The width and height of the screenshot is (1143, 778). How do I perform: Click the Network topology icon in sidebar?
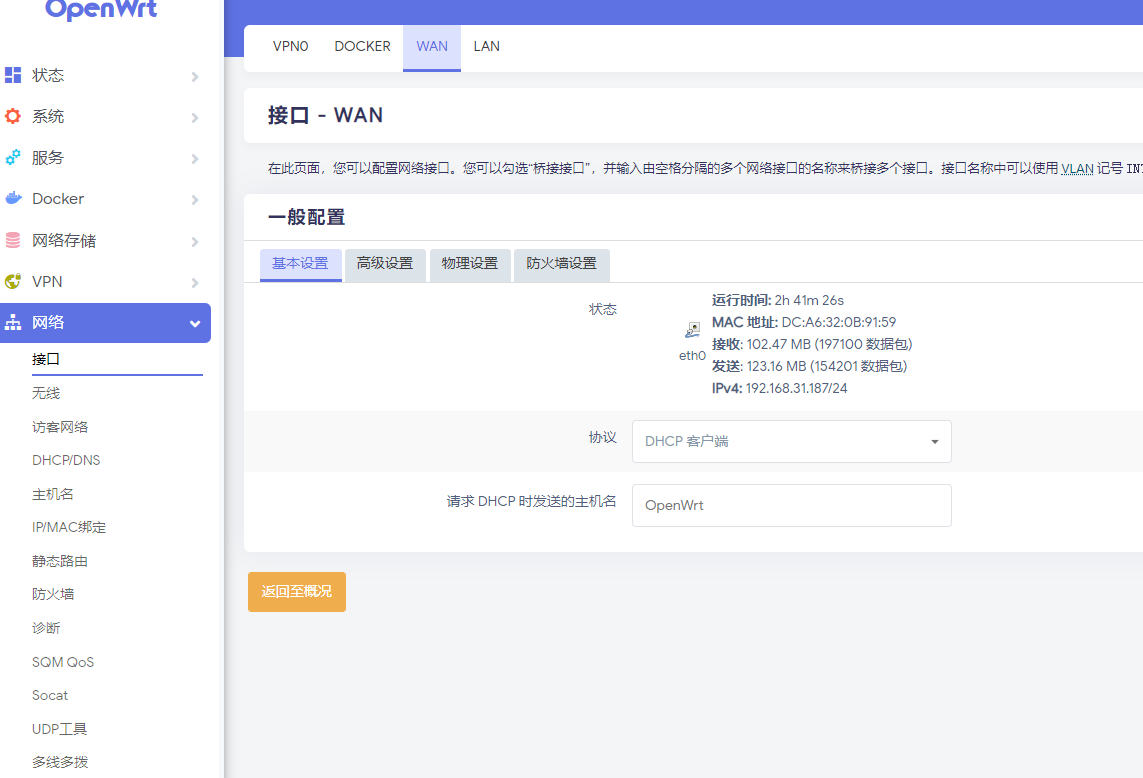13,323
